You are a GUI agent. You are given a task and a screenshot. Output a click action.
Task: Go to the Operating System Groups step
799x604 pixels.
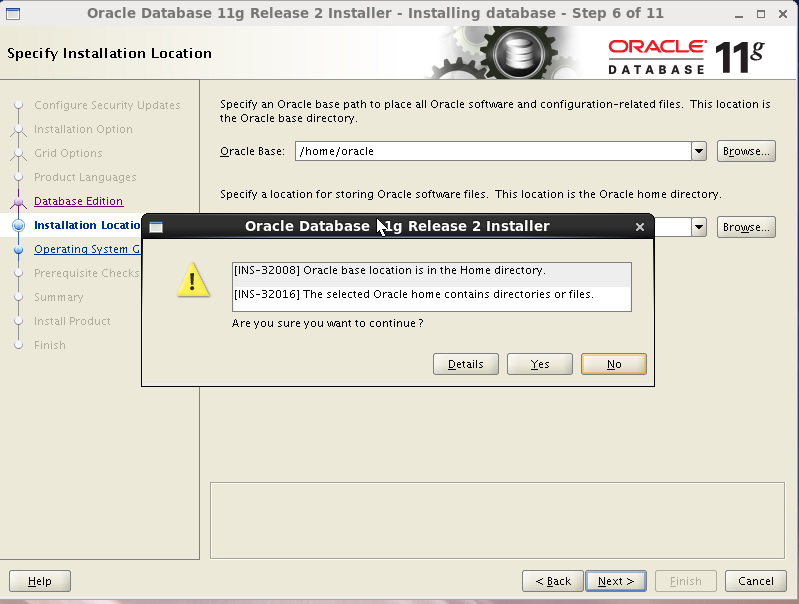pos(87,249)
